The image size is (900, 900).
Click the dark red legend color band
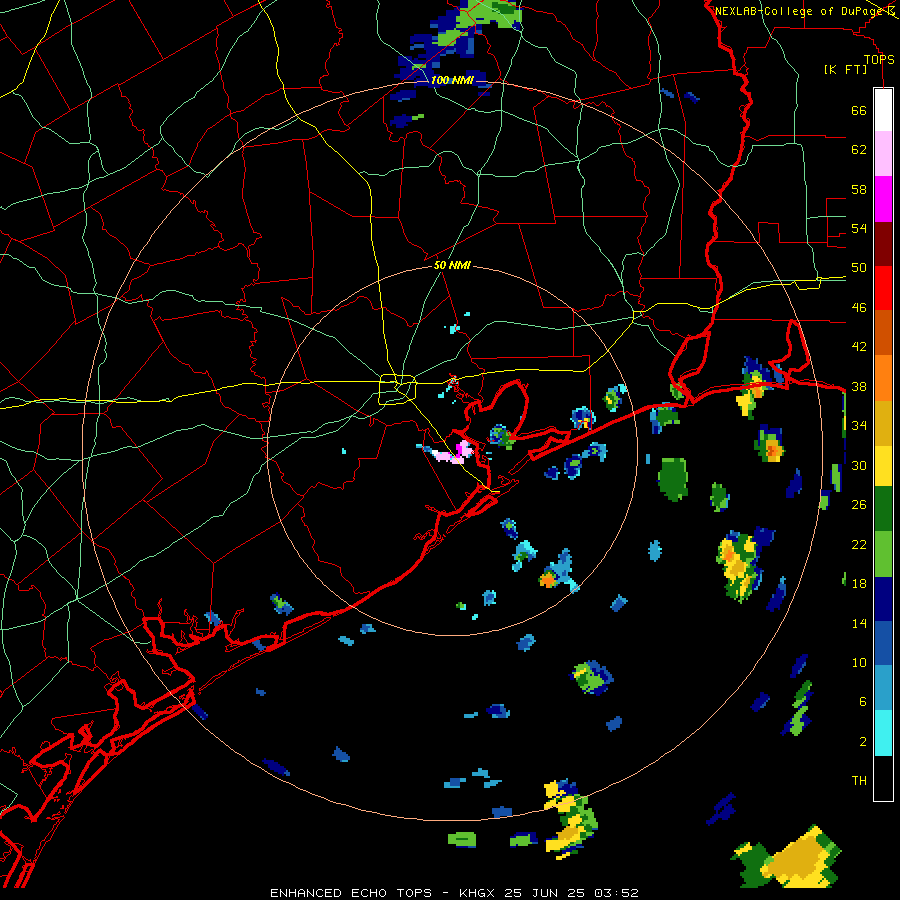pos(883,243)
